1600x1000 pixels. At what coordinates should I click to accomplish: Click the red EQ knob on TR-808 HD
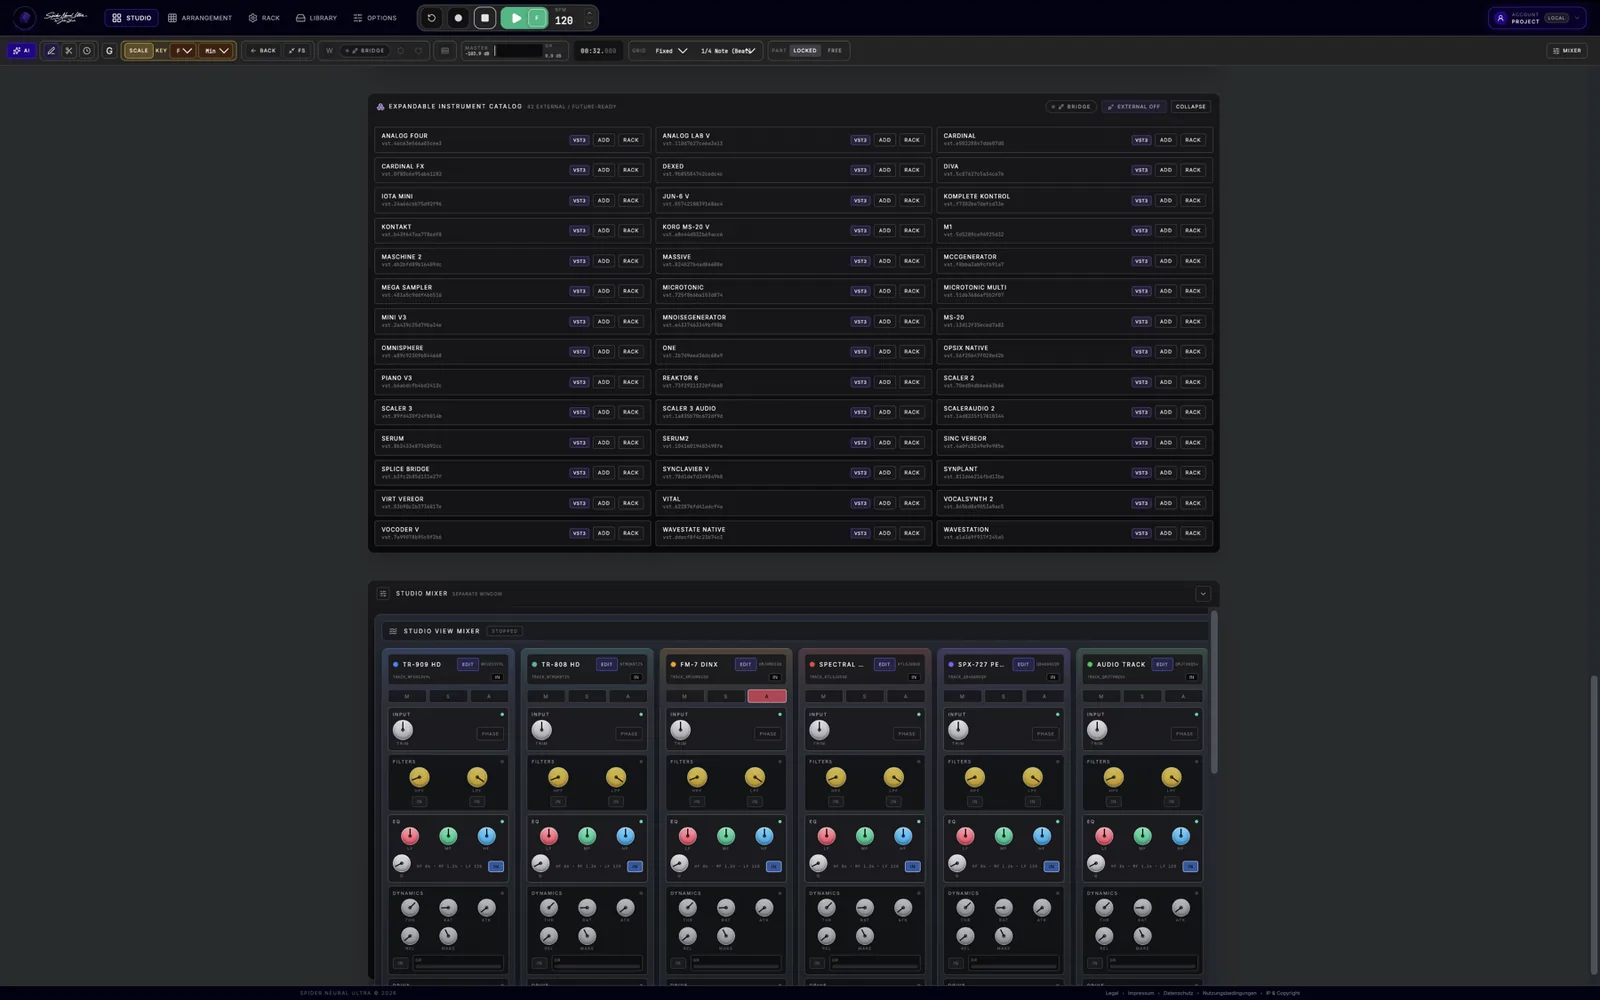coord(548,835)
